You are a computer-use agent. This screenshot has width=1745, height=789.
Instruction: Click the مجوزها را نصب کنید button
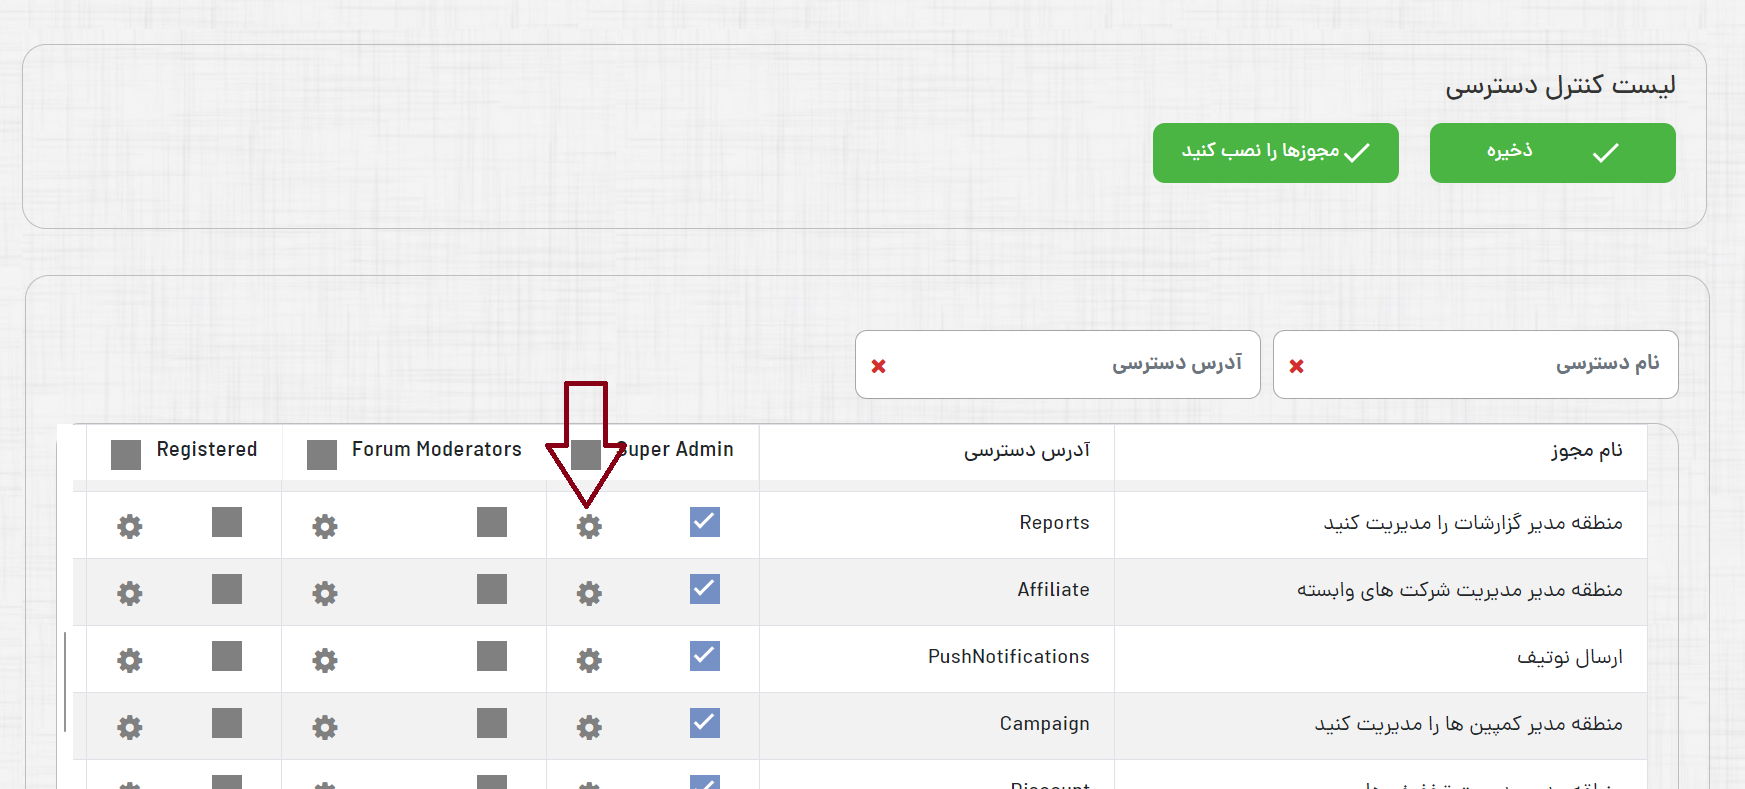click(x=1275, y=153)
